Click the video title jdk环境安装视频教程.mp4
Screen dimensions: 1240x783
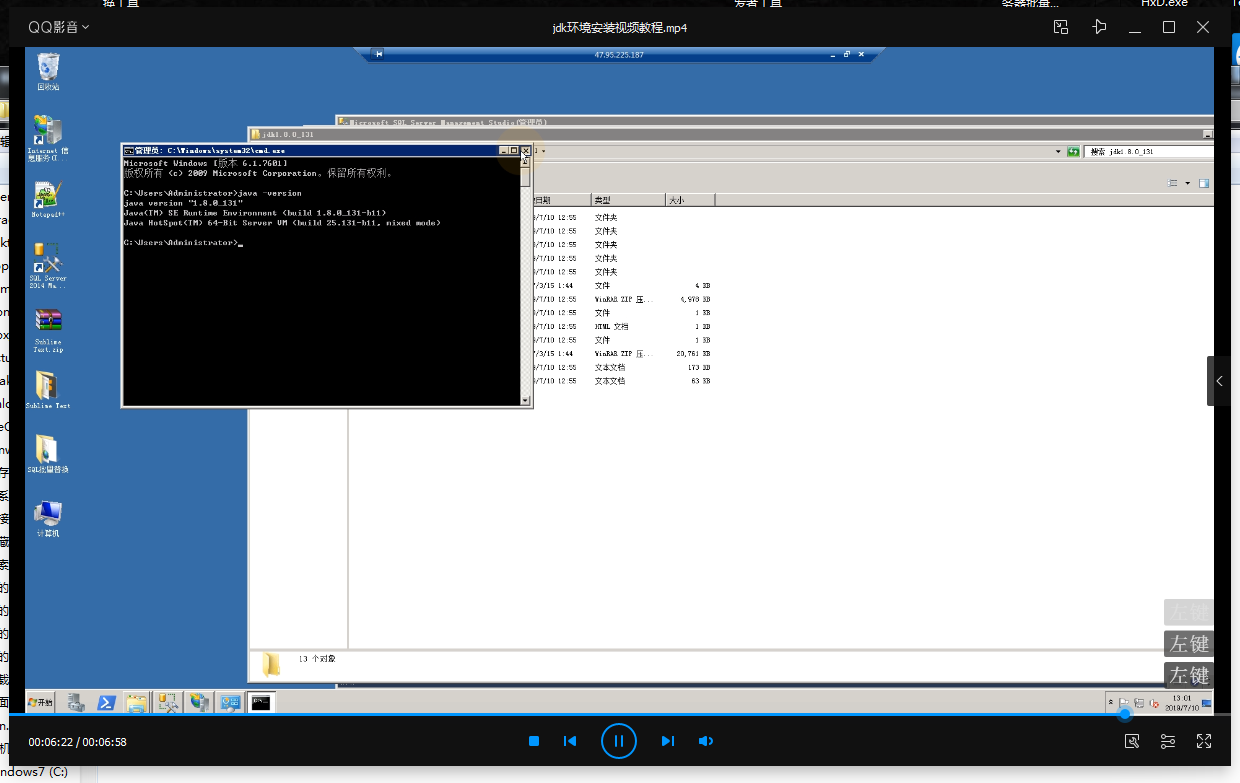click(619, 28)
